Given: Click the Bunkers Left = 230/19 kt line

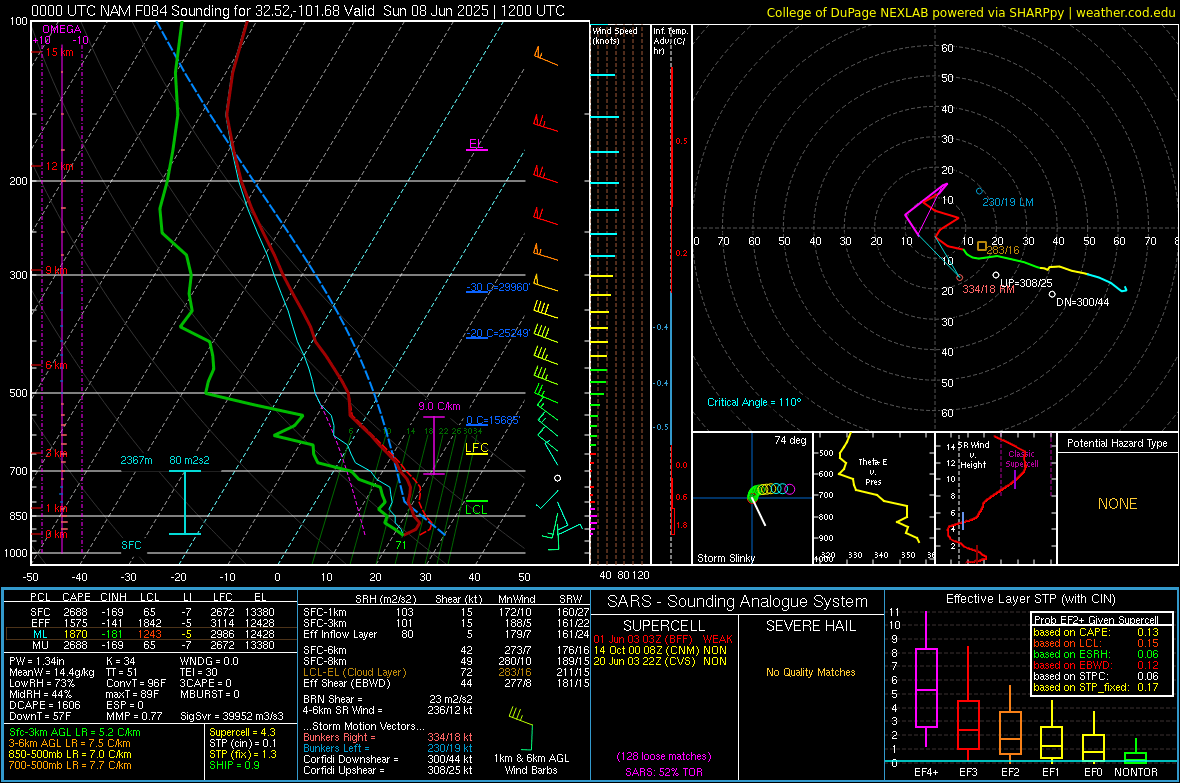Looking at the screenshot, I should (x=388, y=748).
